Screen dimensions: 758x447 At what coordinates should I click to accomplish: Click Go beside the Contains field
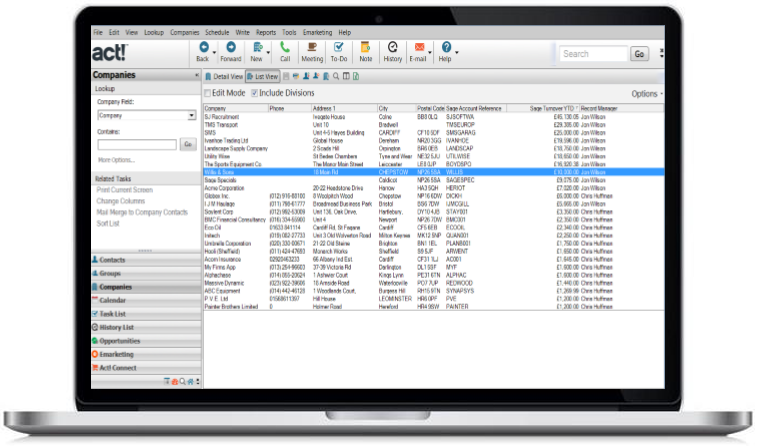188,144
